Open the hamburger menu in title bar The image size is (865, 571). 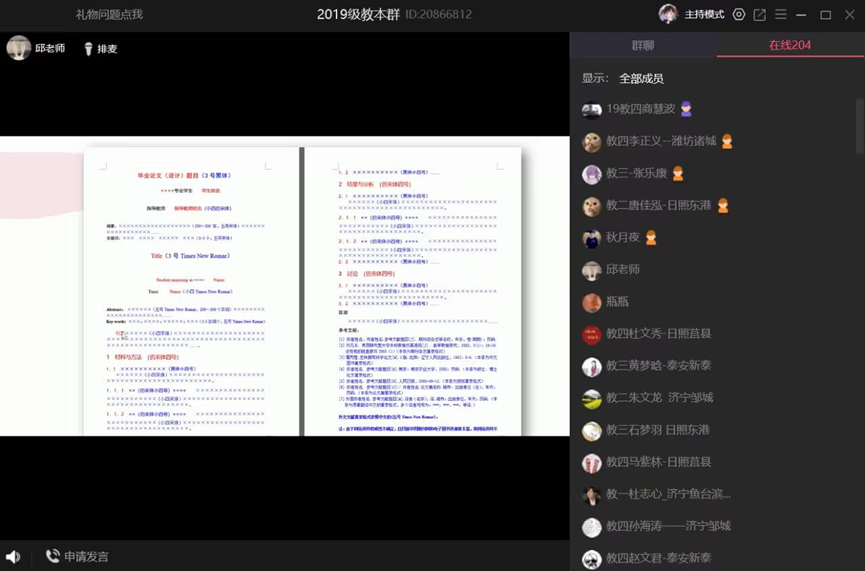tap(781, 14)
